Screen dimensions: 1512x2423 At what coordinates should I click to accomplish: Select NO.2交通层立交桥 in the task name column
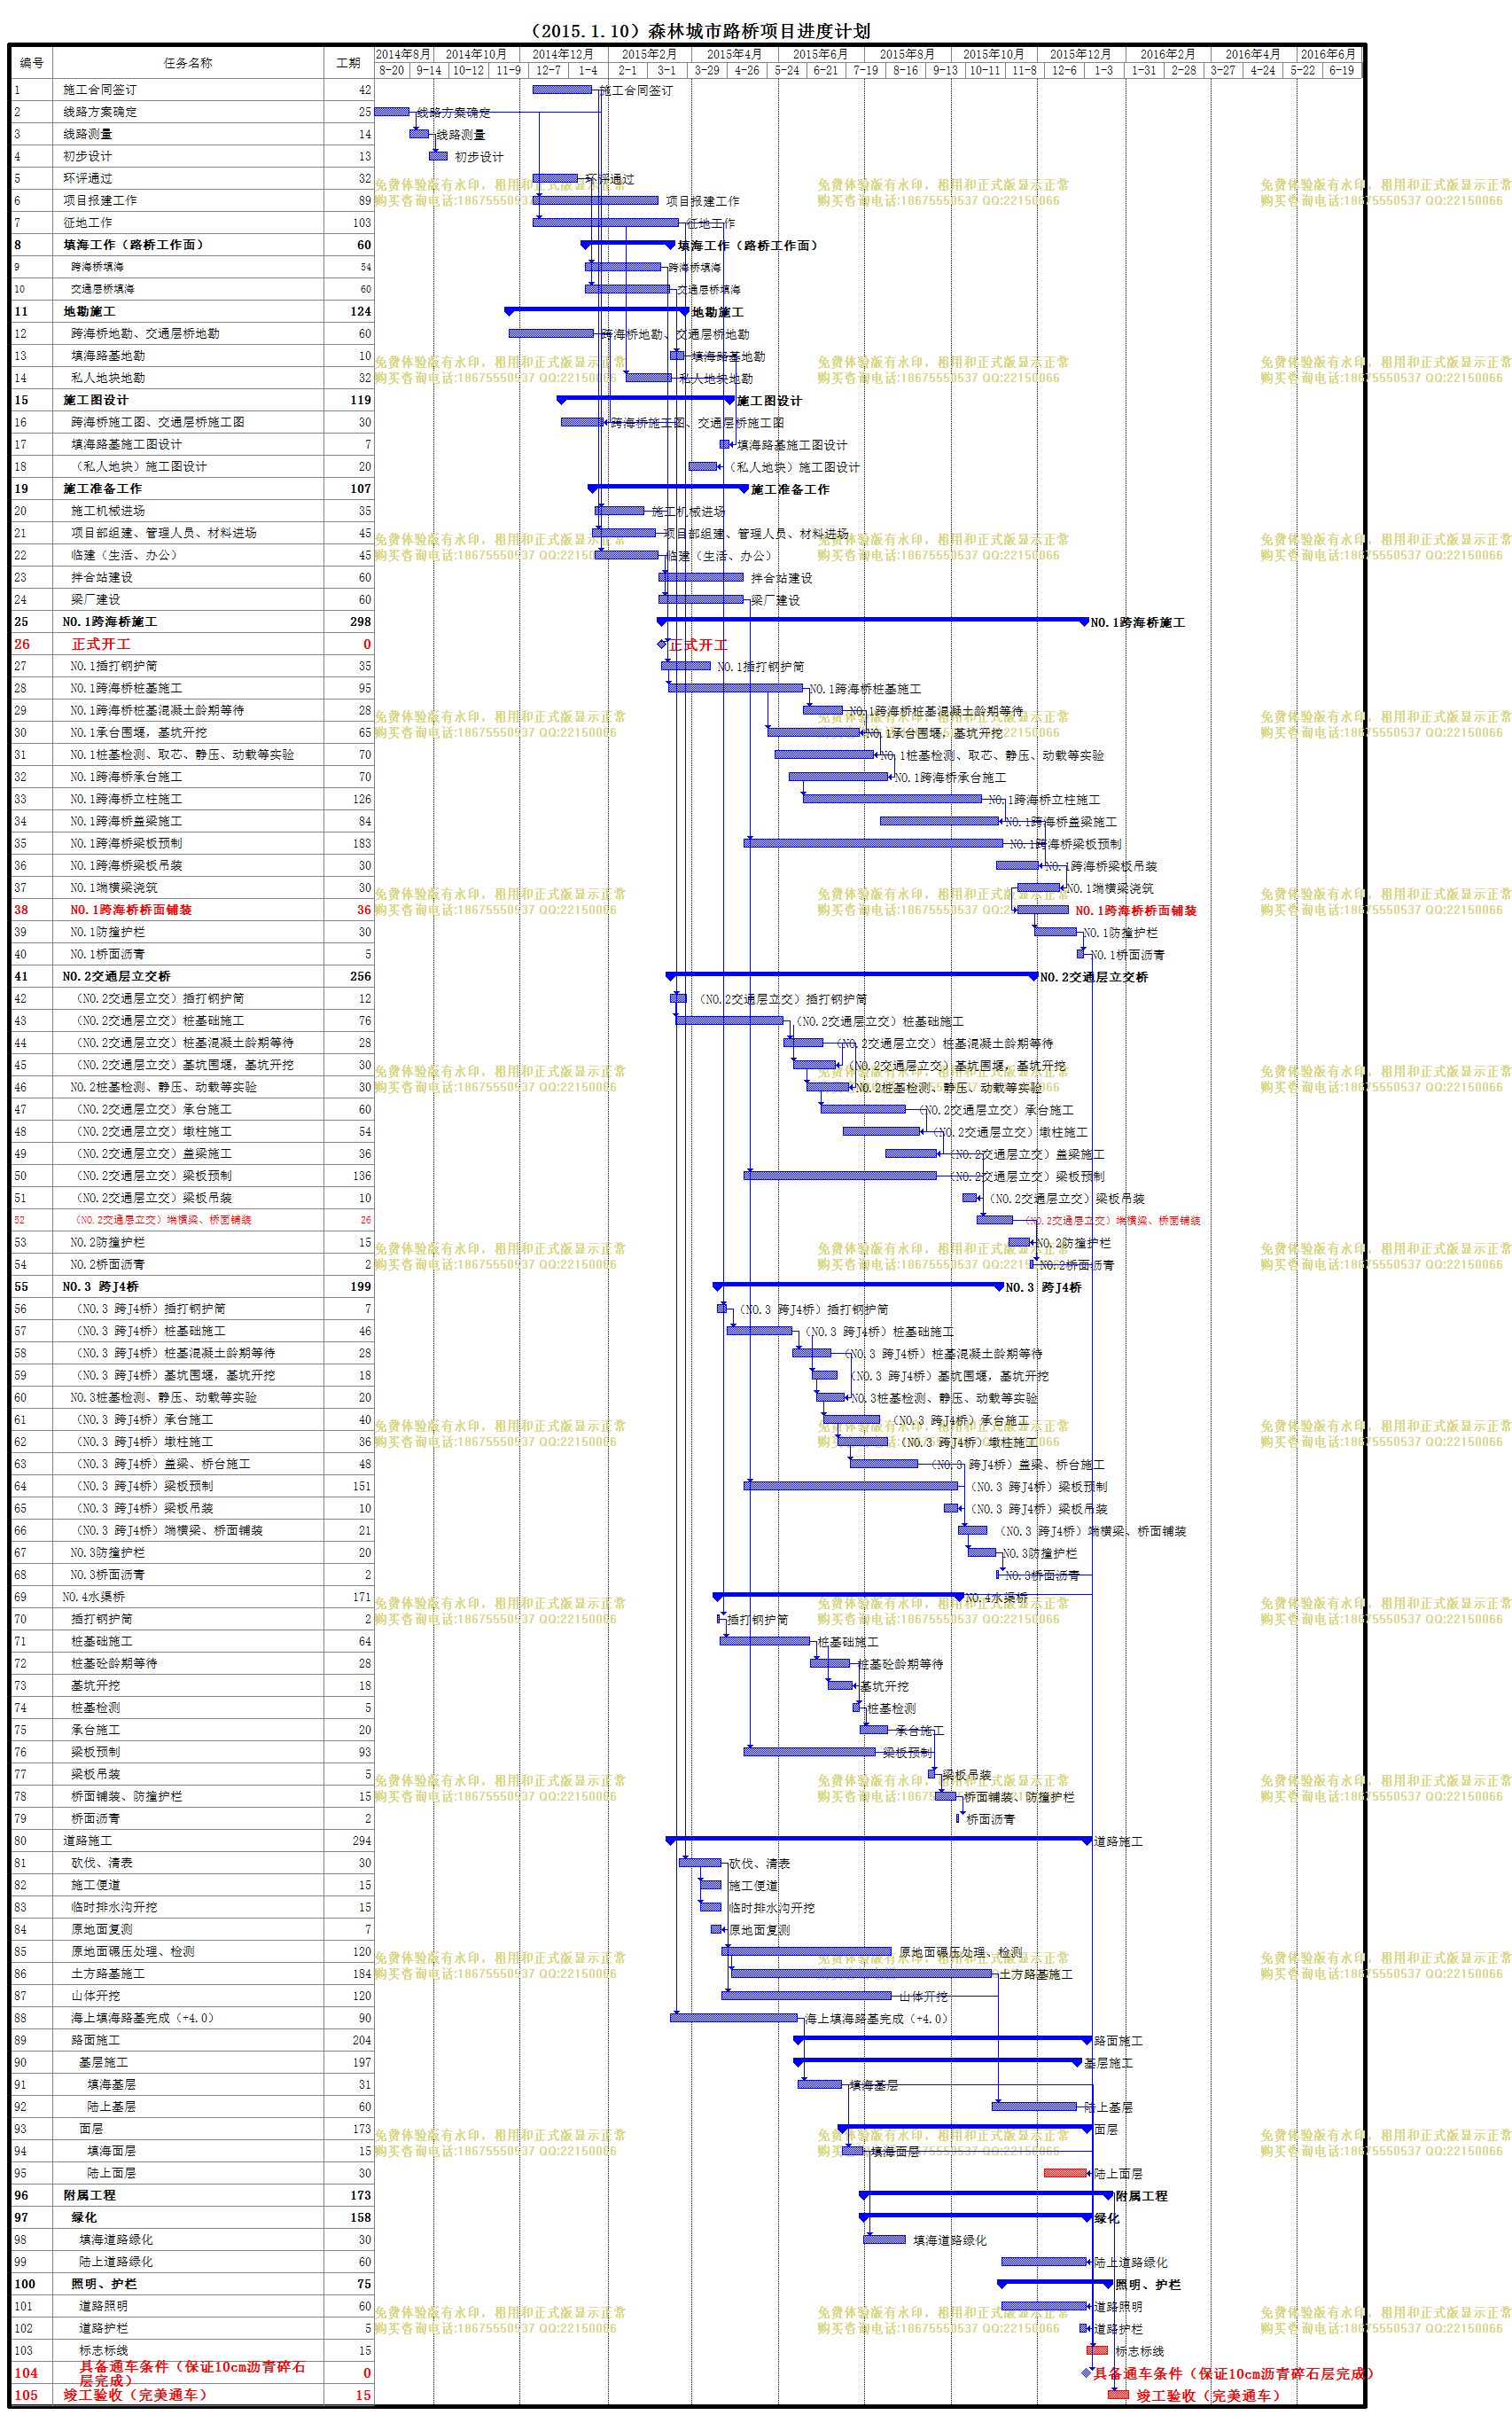click(x=116, y=976)
